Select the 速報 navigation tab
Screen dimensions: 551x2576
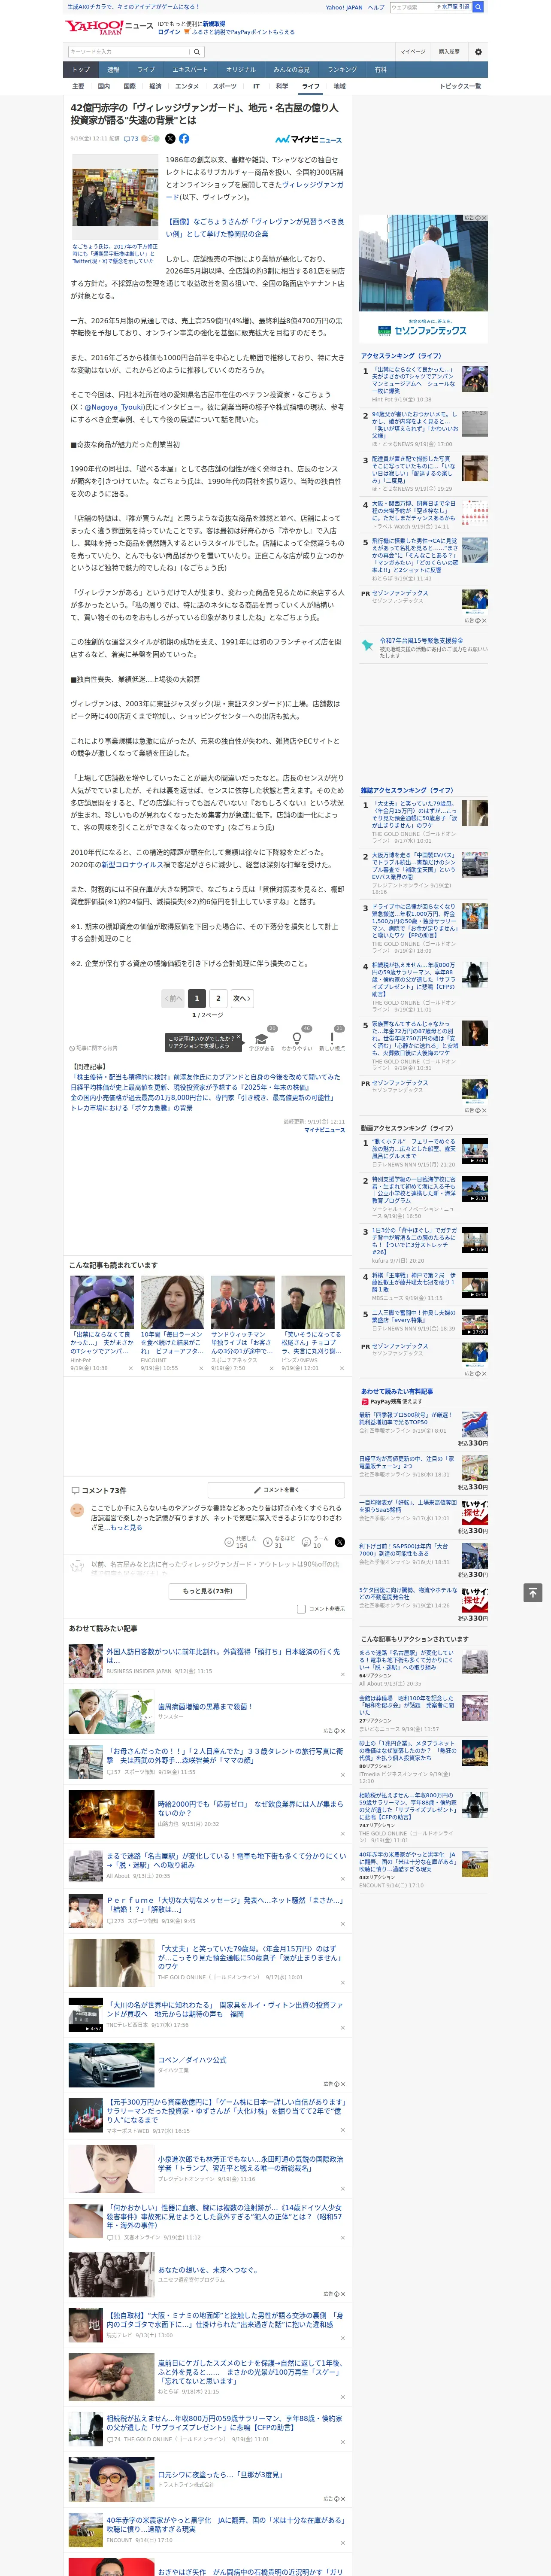point(113,70)
